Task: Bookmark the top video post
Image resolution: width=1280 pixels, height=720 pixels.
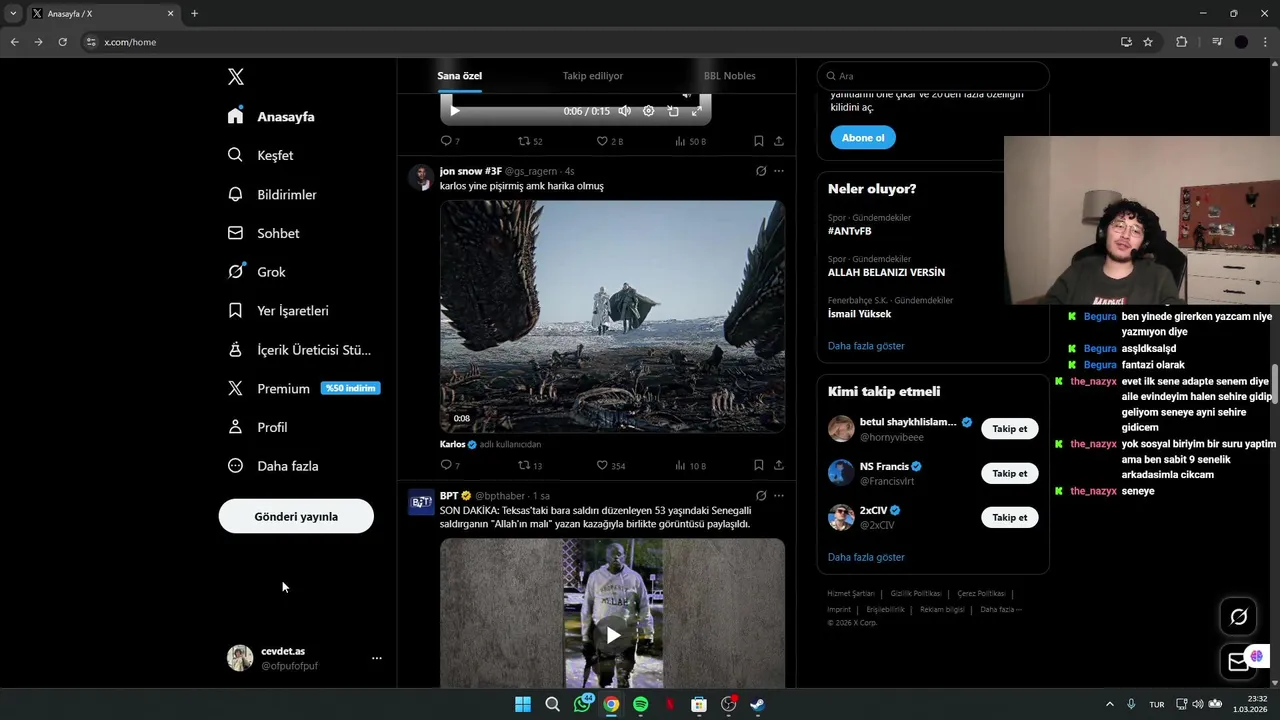Action: (758, 141)
